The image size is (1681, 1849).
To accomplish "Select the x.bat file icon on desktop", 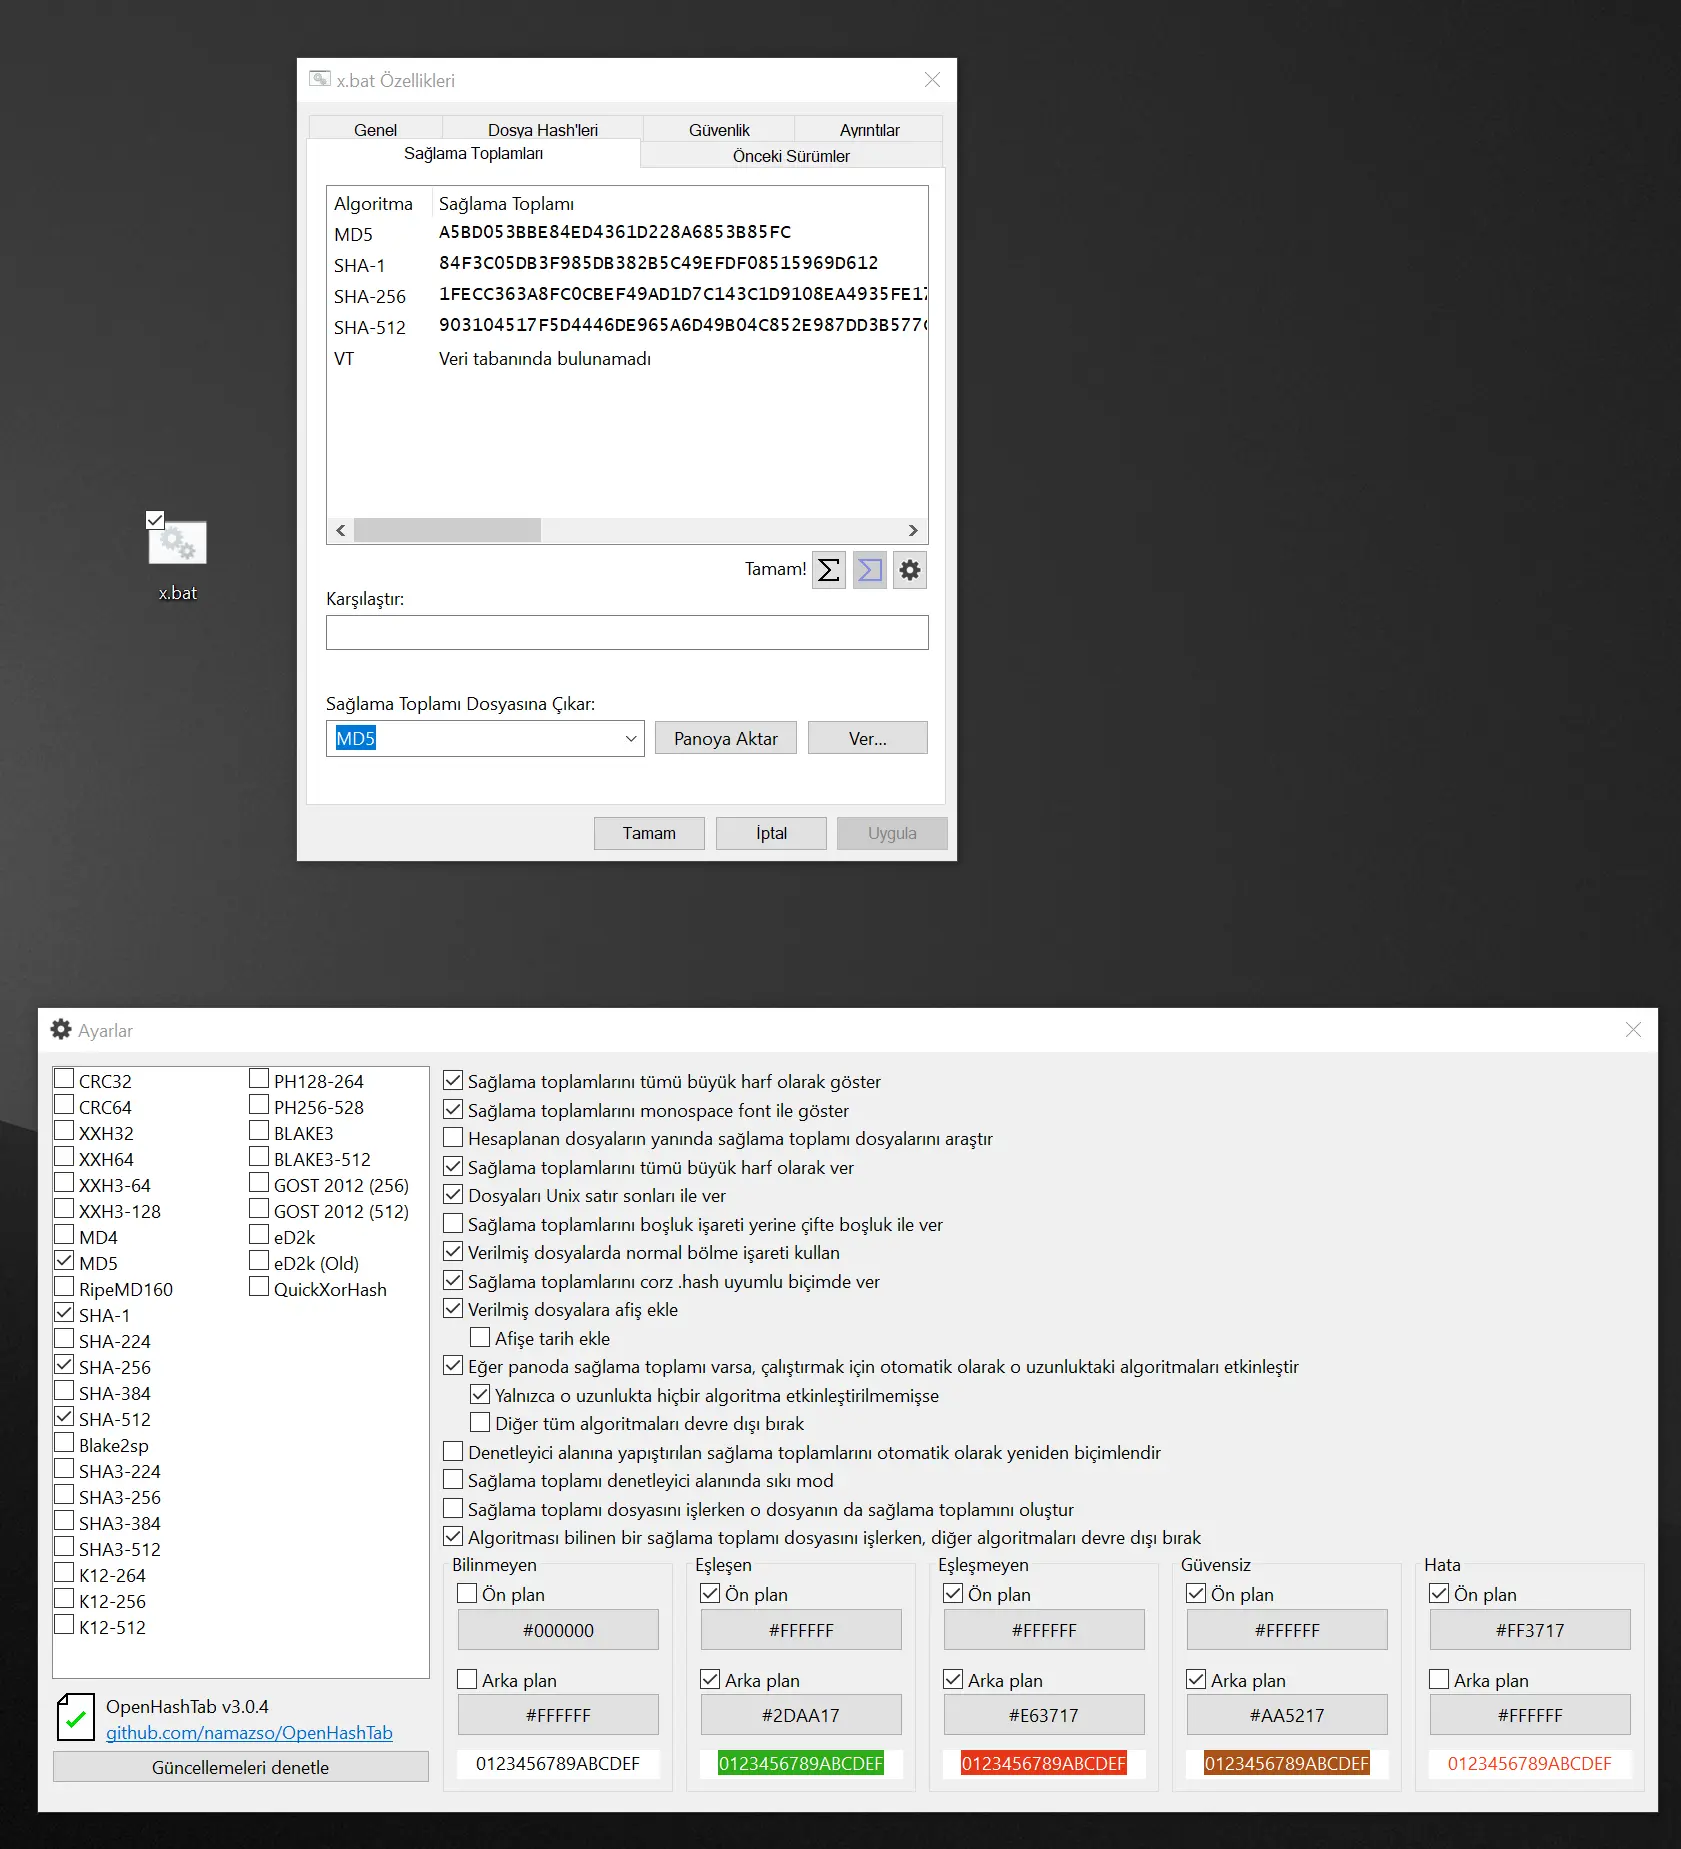I will click(x=177, y=543).
